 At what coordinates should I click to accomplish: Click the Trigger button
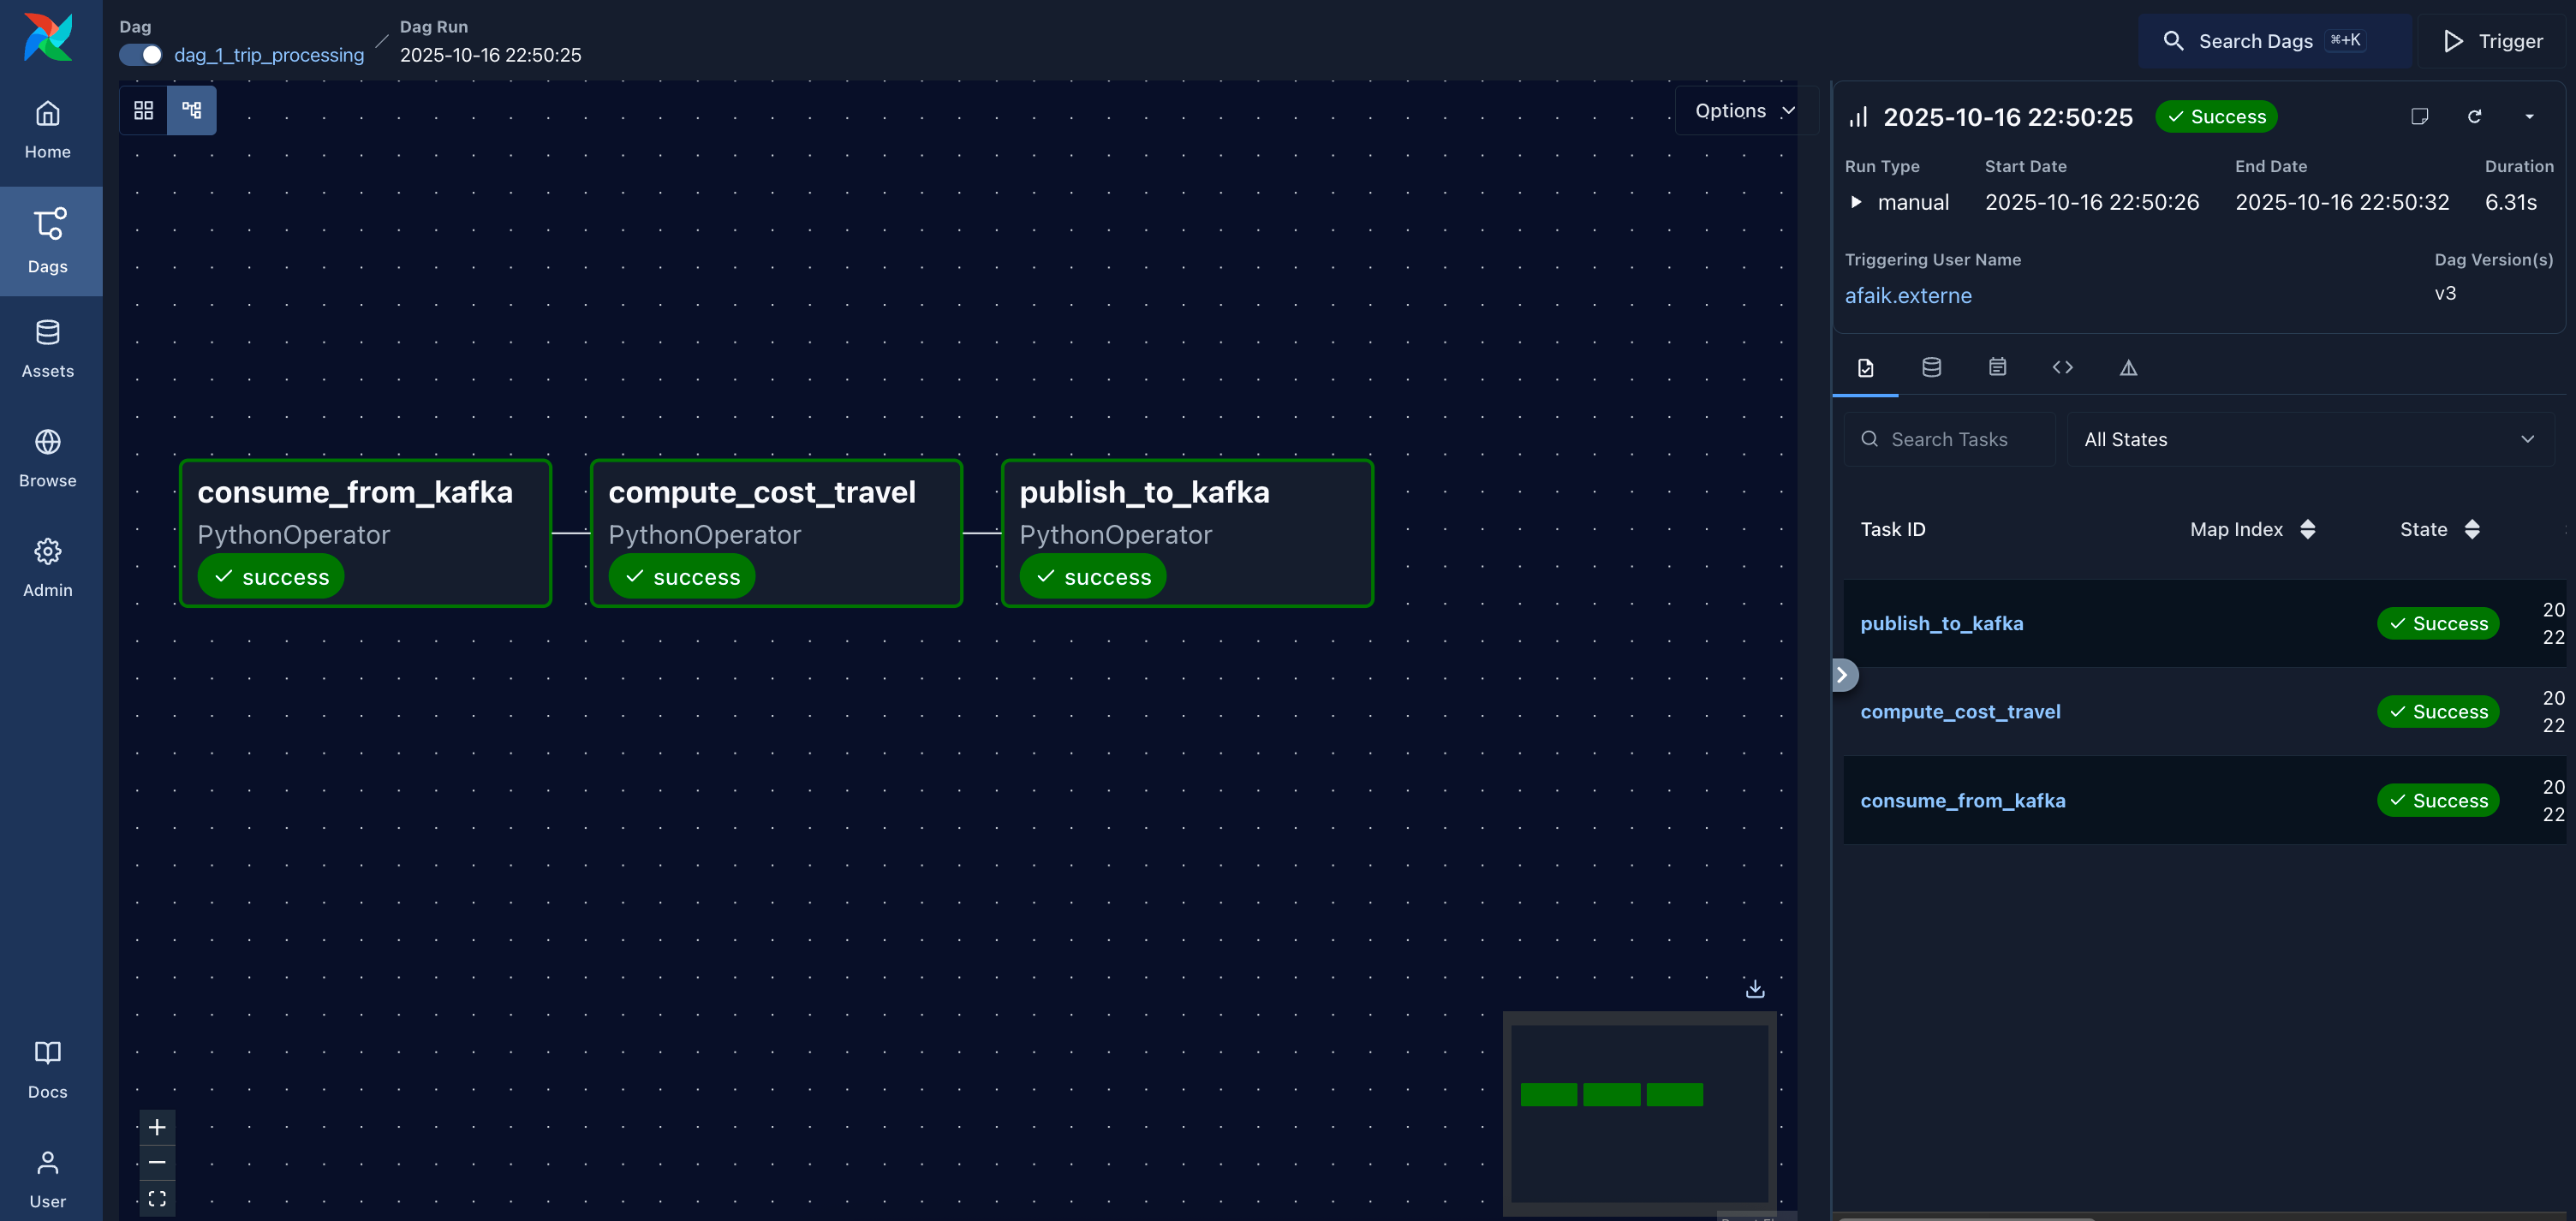[2493, 41]
